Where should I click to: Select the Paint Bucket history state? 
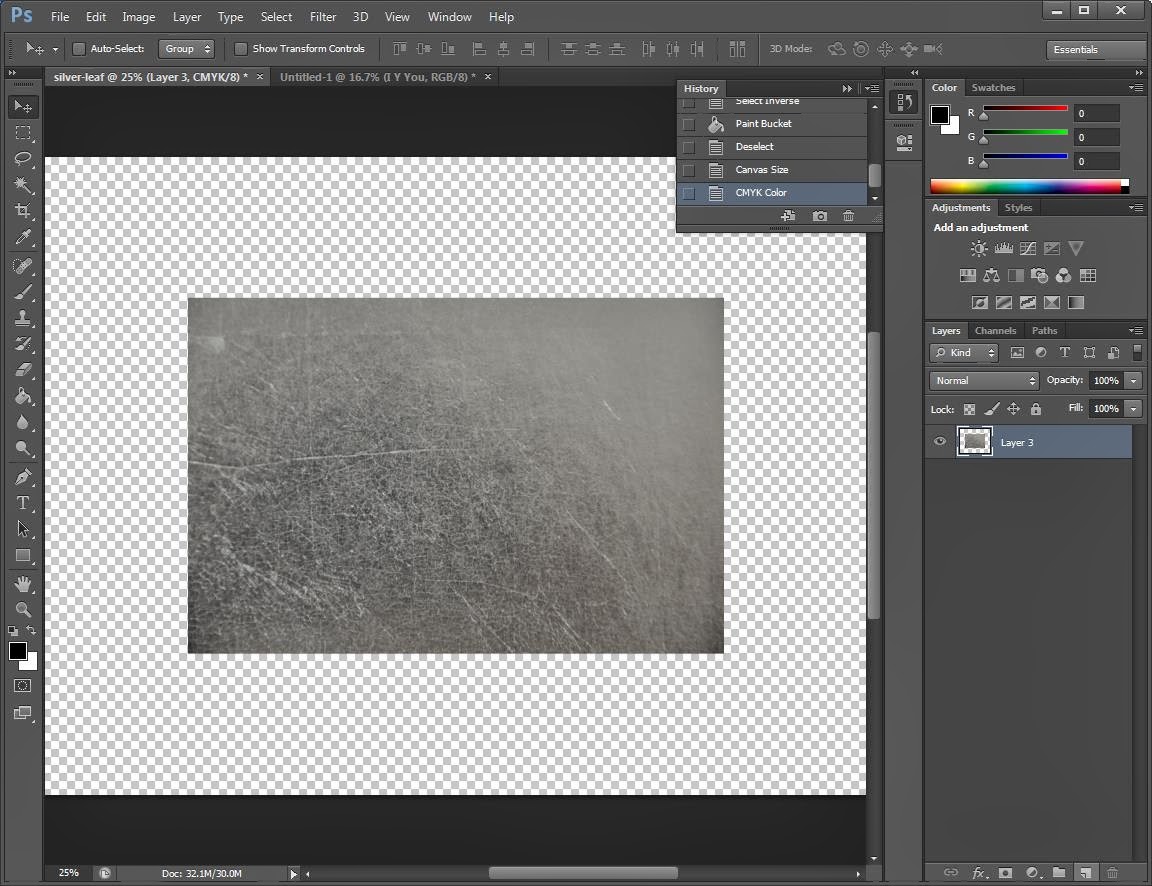(x=763, y=124)
